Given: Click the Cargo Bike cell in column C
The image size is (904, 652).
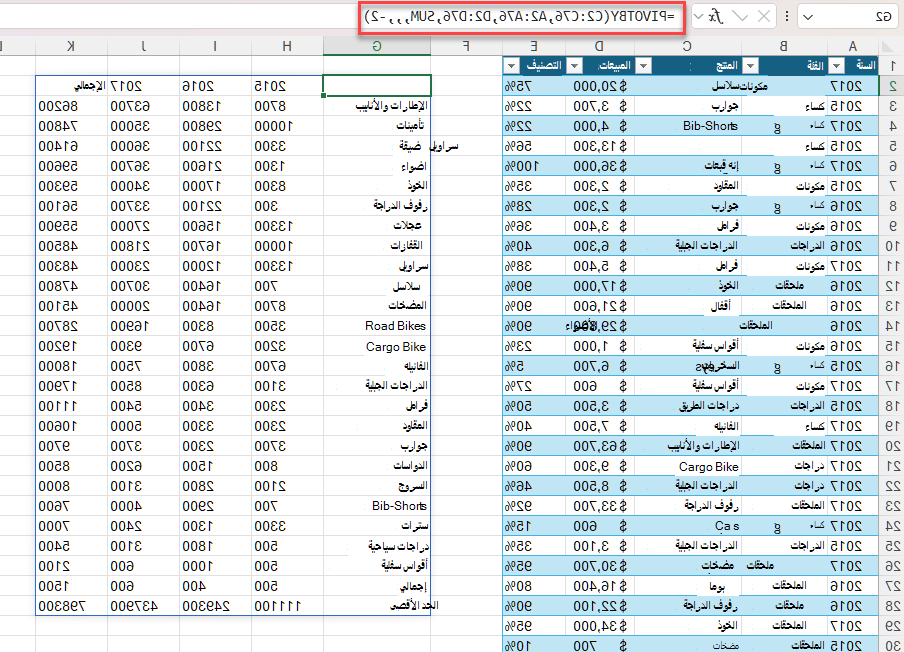Looking at the screenshot, I should coord(709,466).
